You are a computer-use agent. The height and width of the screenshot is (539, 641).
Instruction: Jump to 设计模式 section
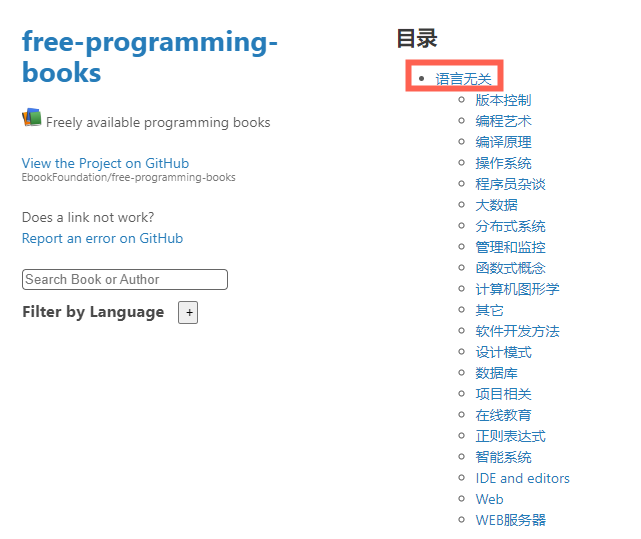503,352
